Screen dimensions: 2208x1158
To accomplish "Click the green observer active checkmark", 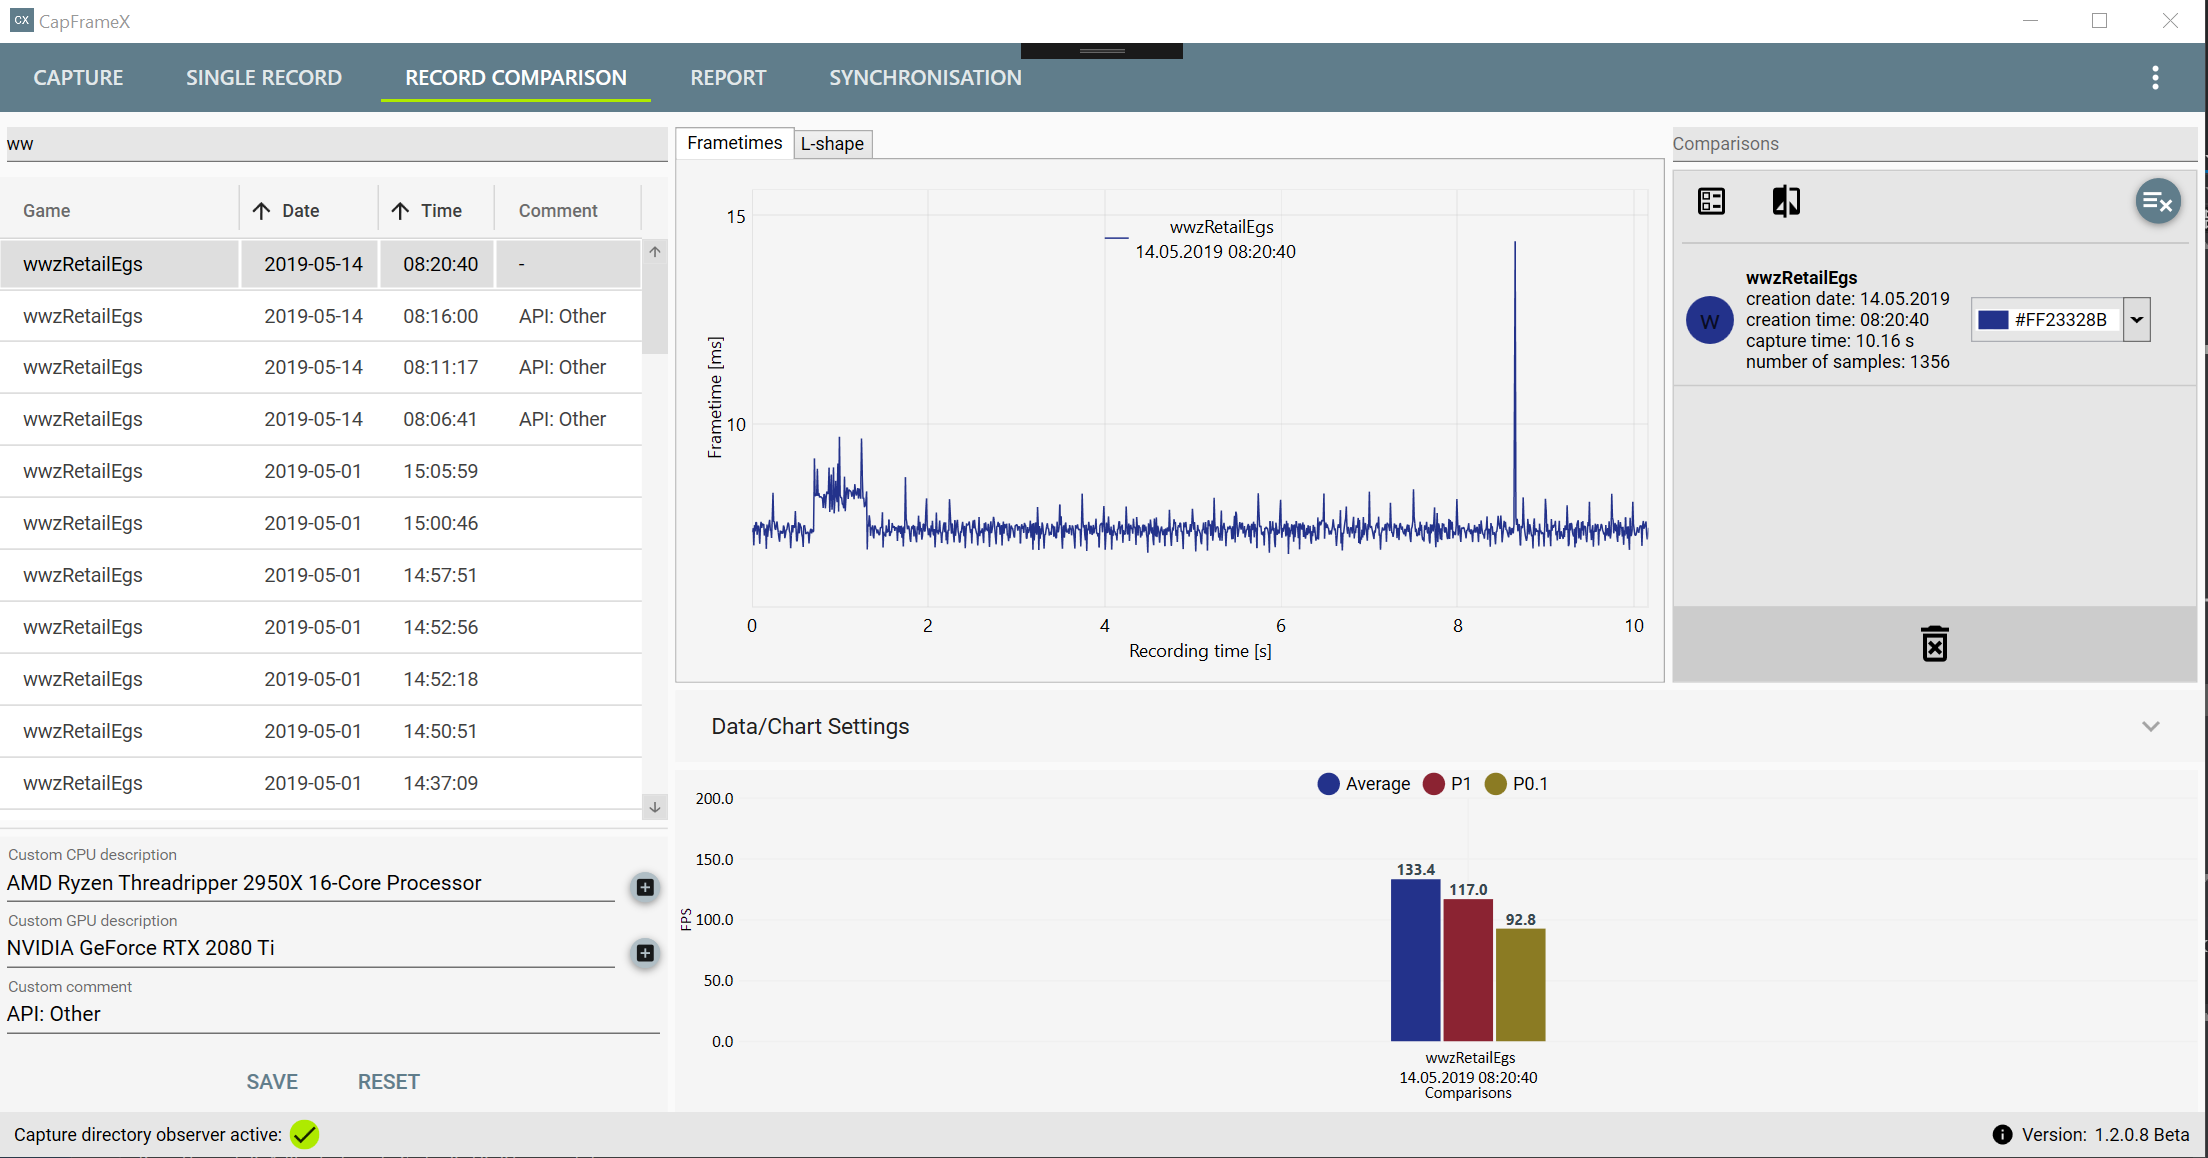I will (x=304, y=1134).
